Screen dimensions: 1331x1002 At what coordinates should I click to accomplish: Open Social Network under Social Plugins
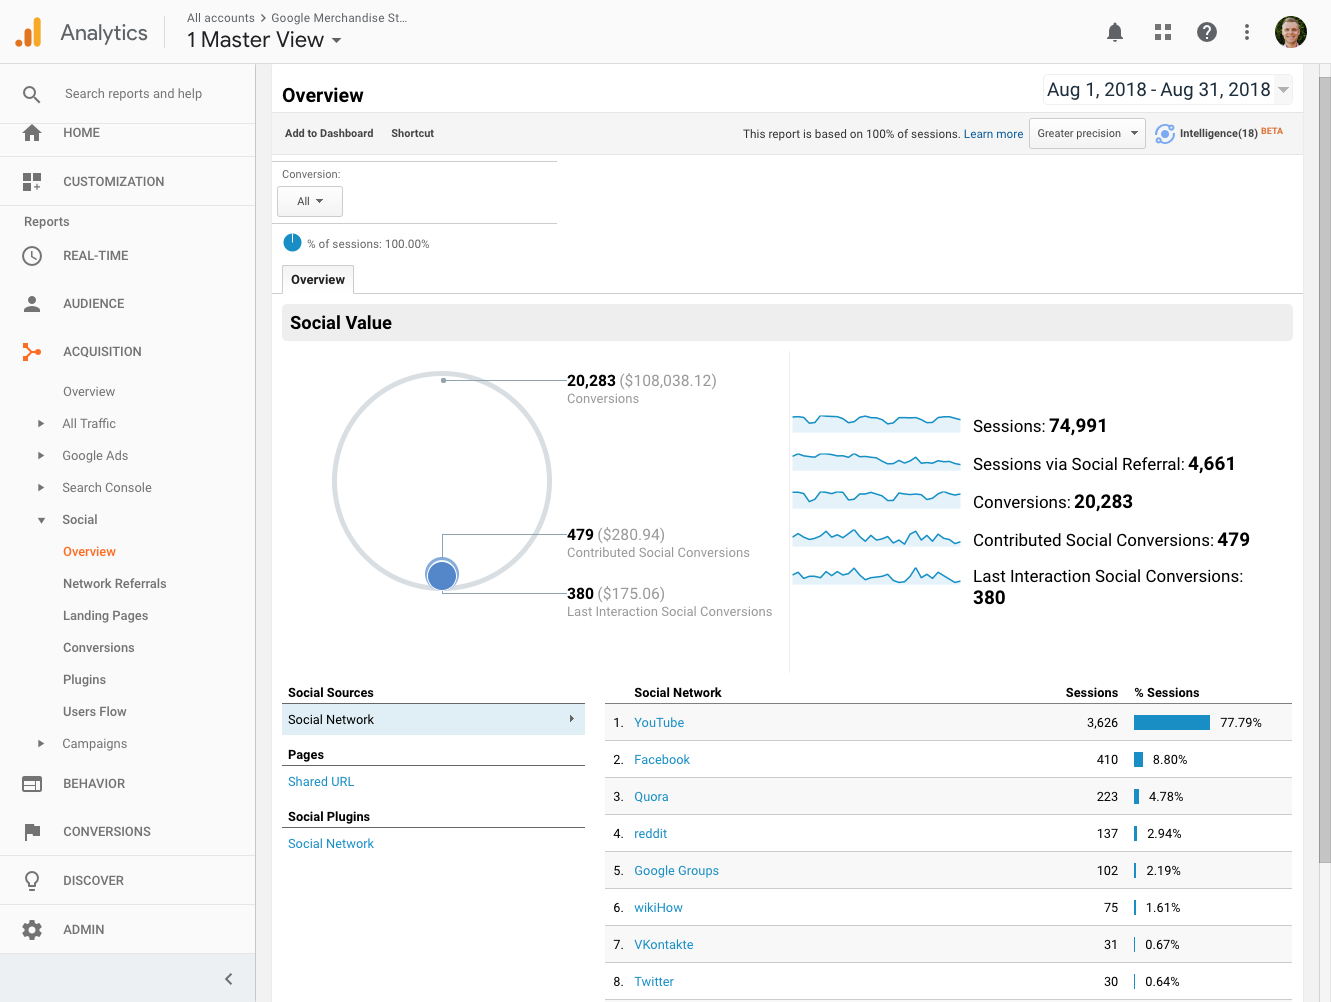(x=331, y=844)
